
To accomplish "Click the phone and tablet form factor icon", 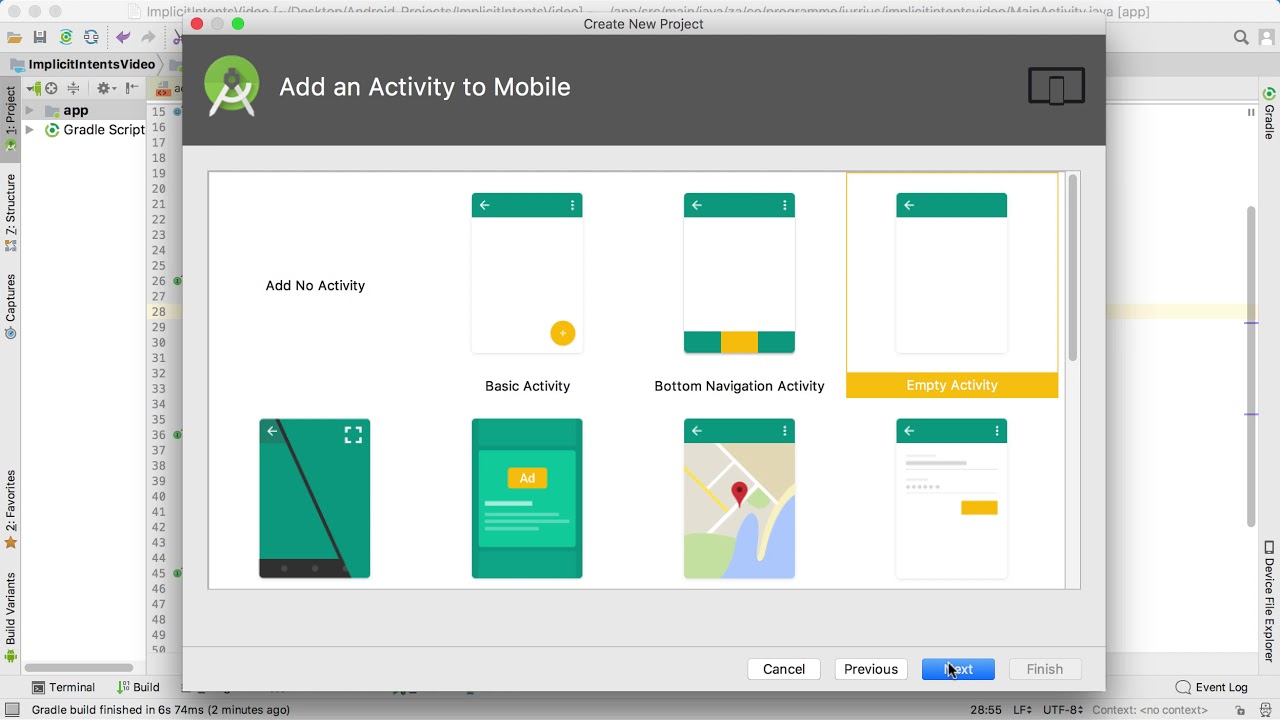I will (1056, 87).
